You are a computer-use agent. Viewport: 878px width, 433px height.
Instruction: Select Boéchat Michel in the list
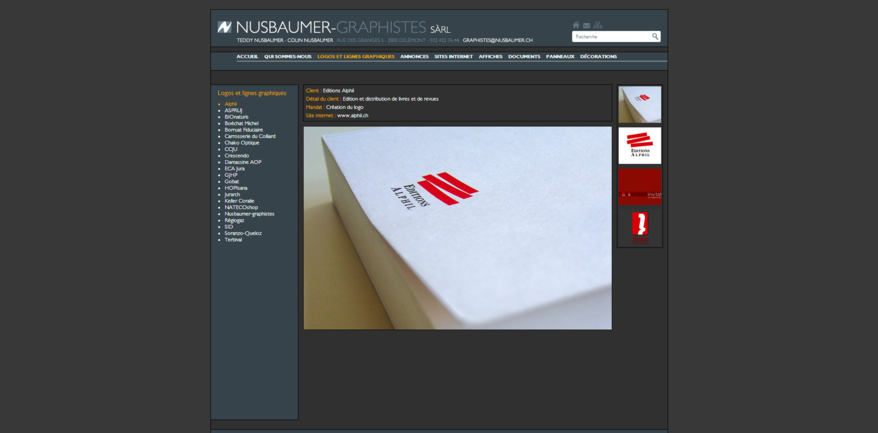point(241,123)
